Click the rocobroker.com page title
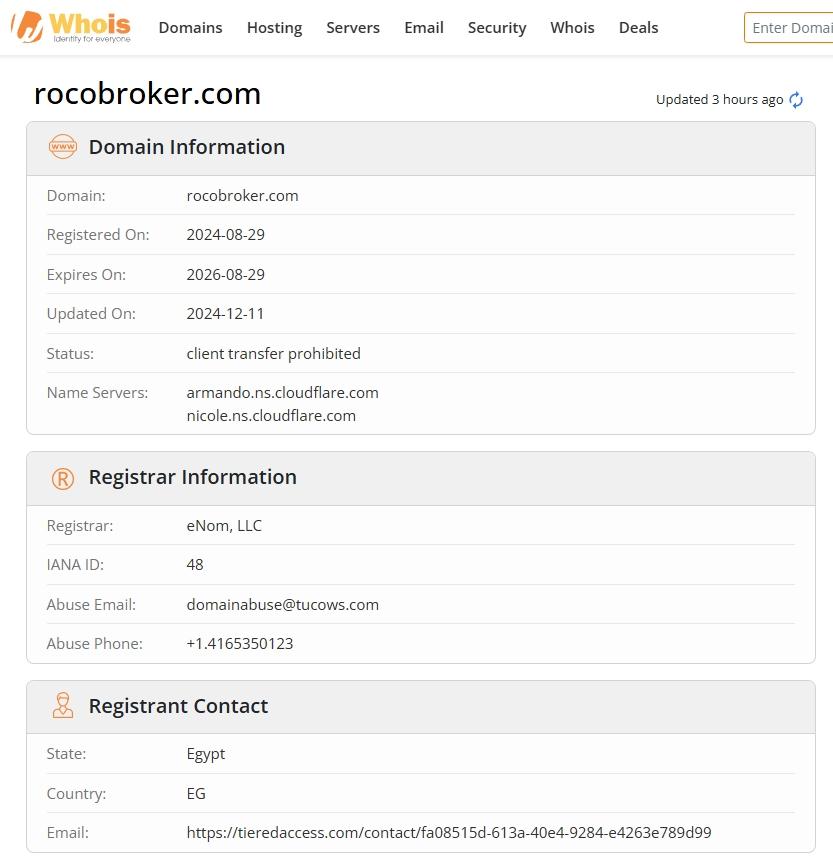 point(147,94)
